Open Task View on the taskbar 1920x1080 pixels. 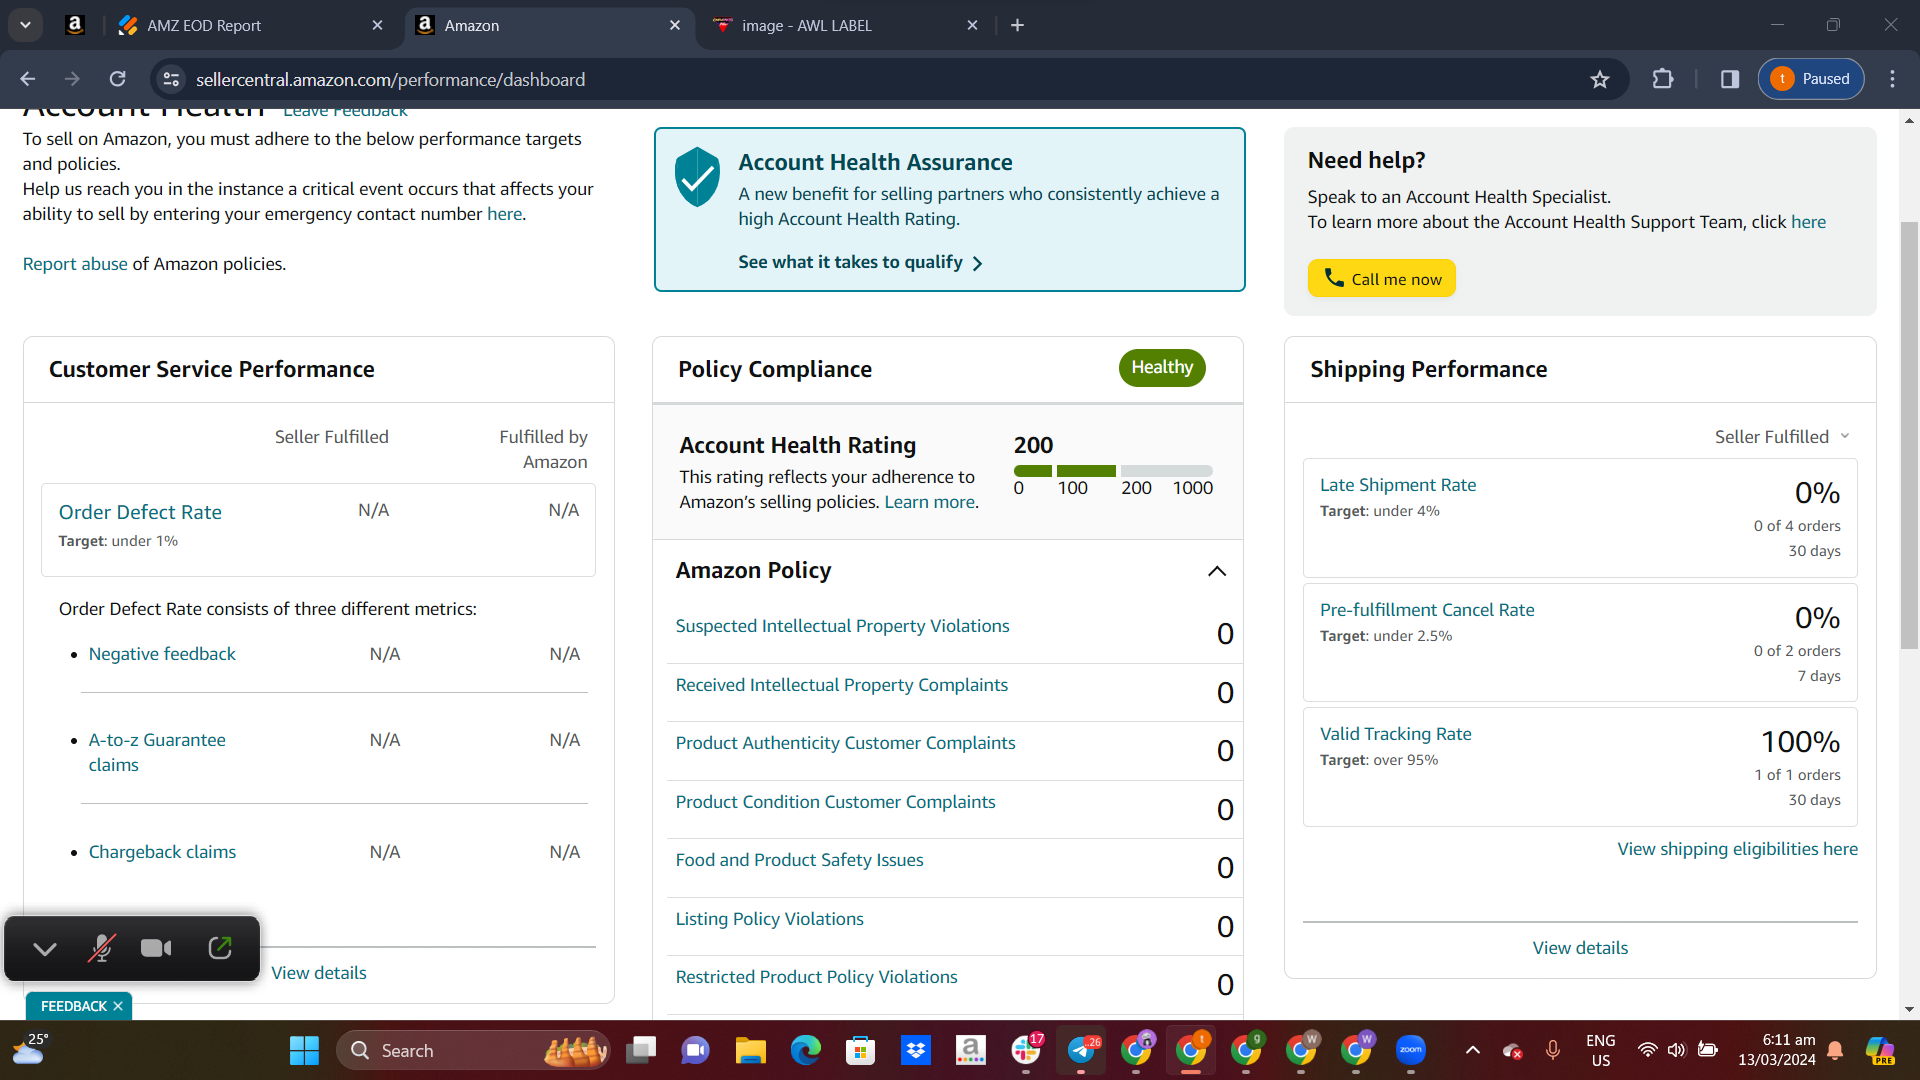[641, 1051]
